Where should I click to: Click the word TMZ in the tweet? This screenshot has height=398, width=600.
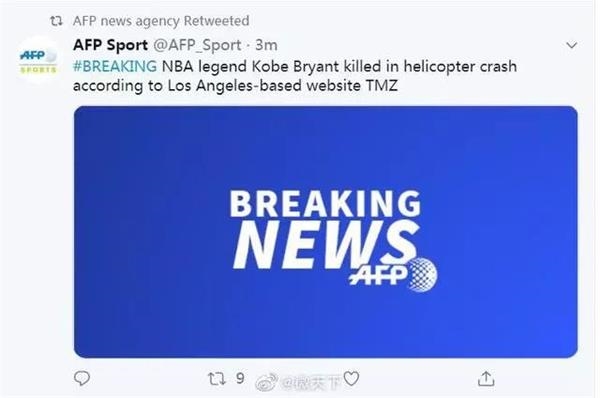[382, 85]
